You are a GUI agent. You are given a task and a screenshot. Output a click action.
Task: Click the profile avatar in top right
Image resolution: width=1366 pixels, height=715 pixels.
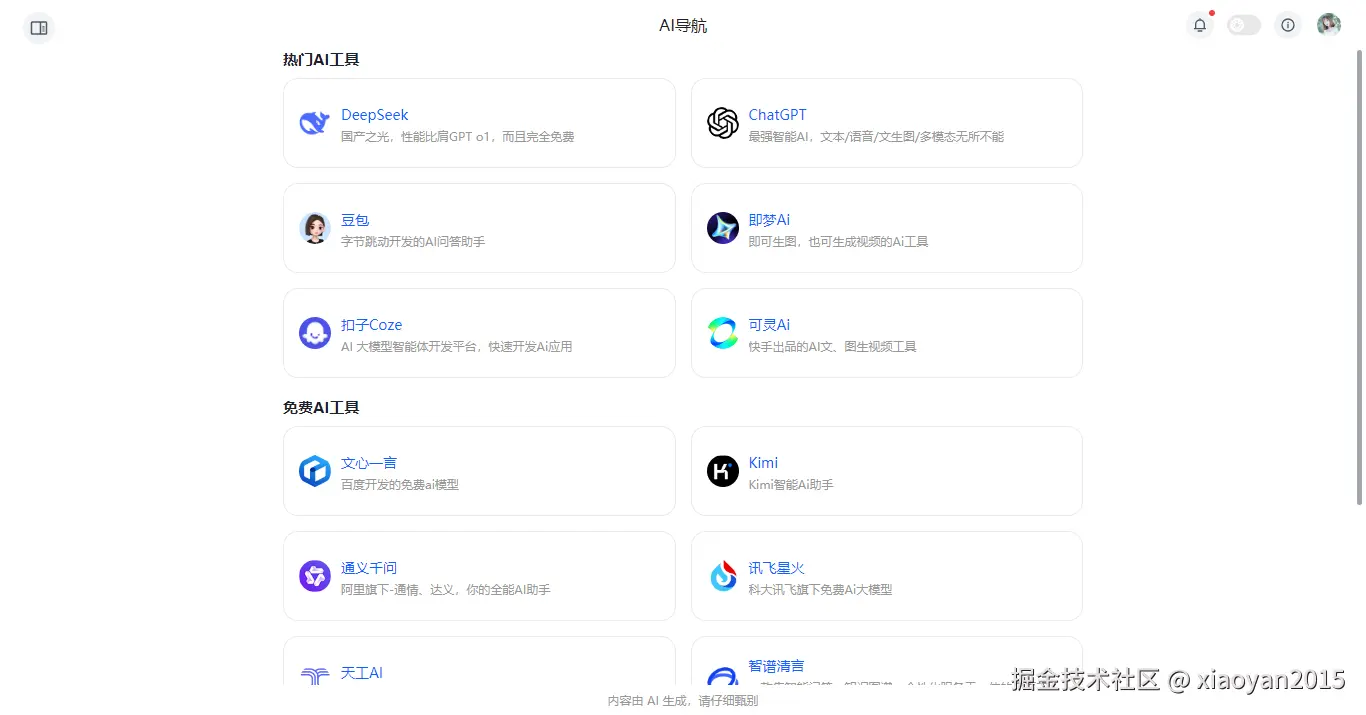pyautogui.click(x=1329, y=24)
